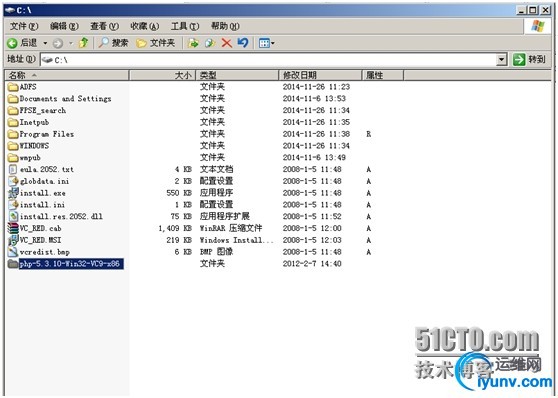The image size is (558, 398).
Task: Click the date 2014-11-26 11:23
Action: [316, 87]
